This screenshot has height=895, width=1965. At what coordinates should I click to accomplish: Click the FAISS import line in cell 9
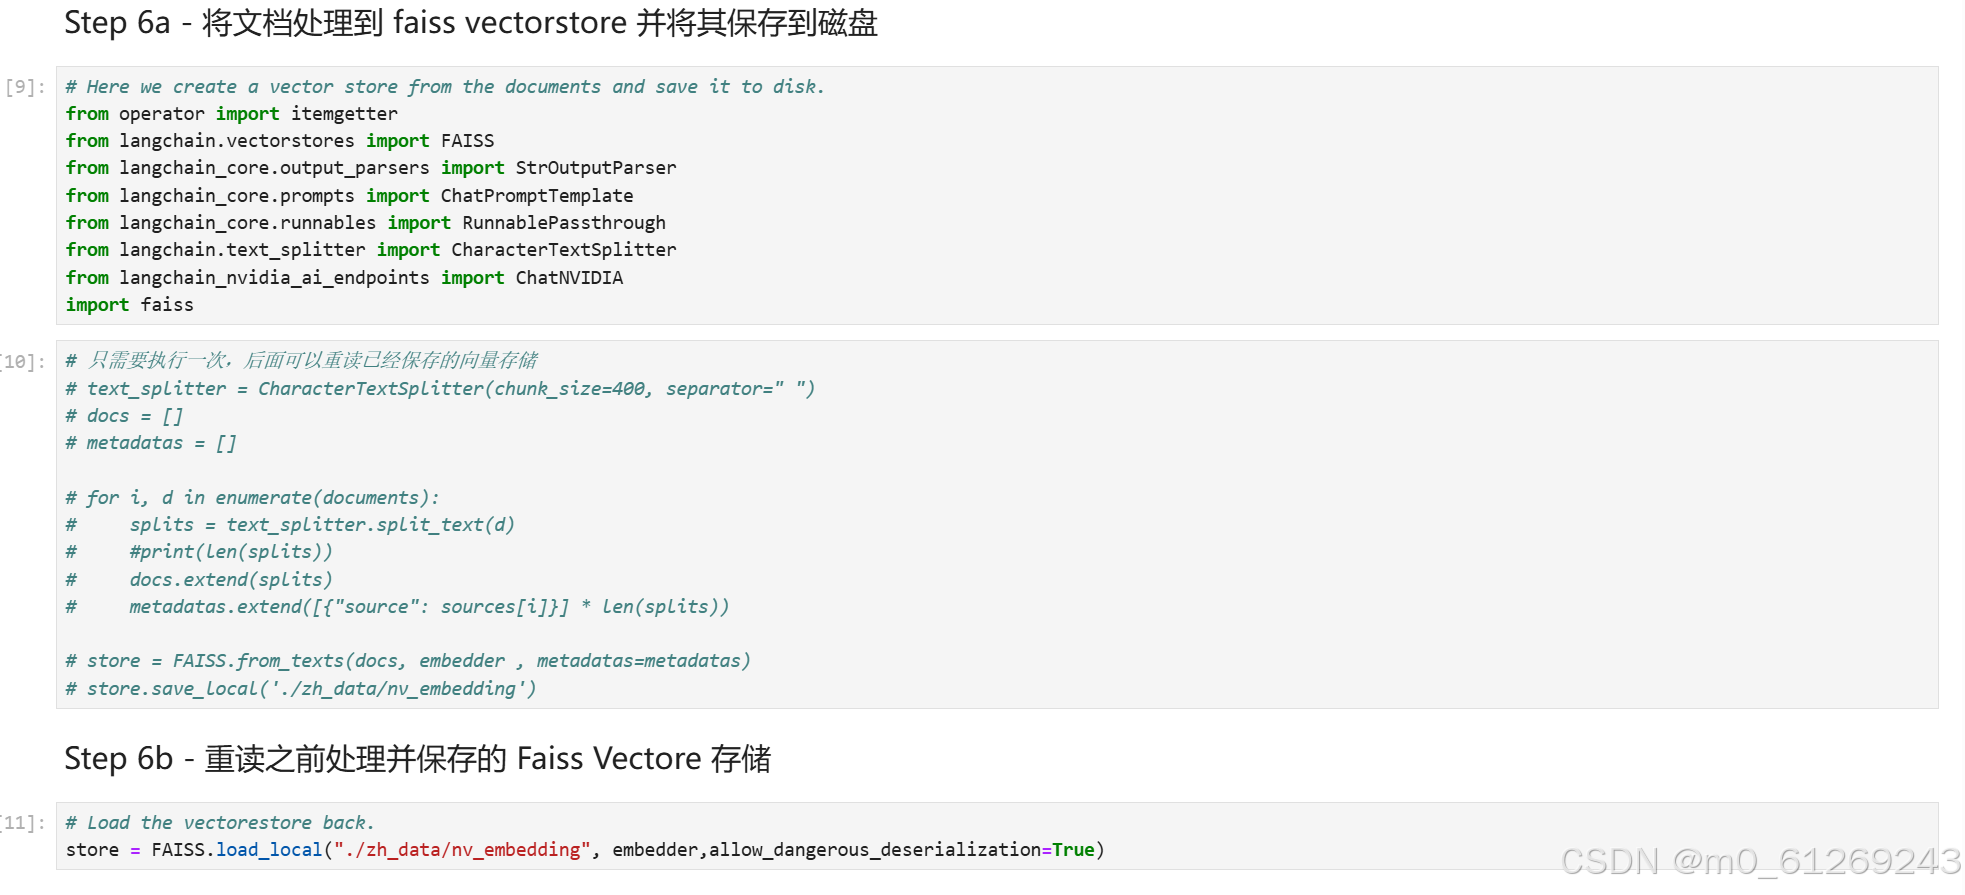[280, 141]
